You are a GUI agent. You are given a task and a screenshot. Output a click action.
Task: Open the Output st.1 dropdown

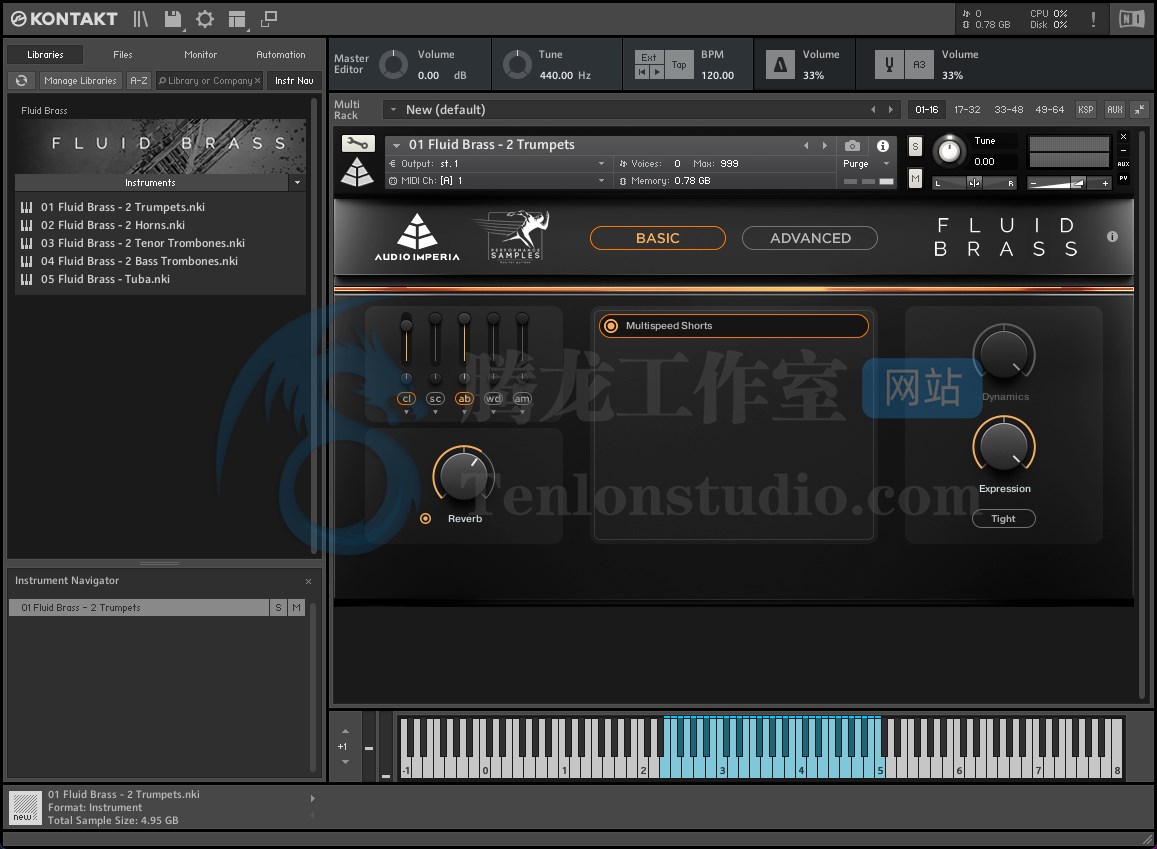[x=601, y=164]
